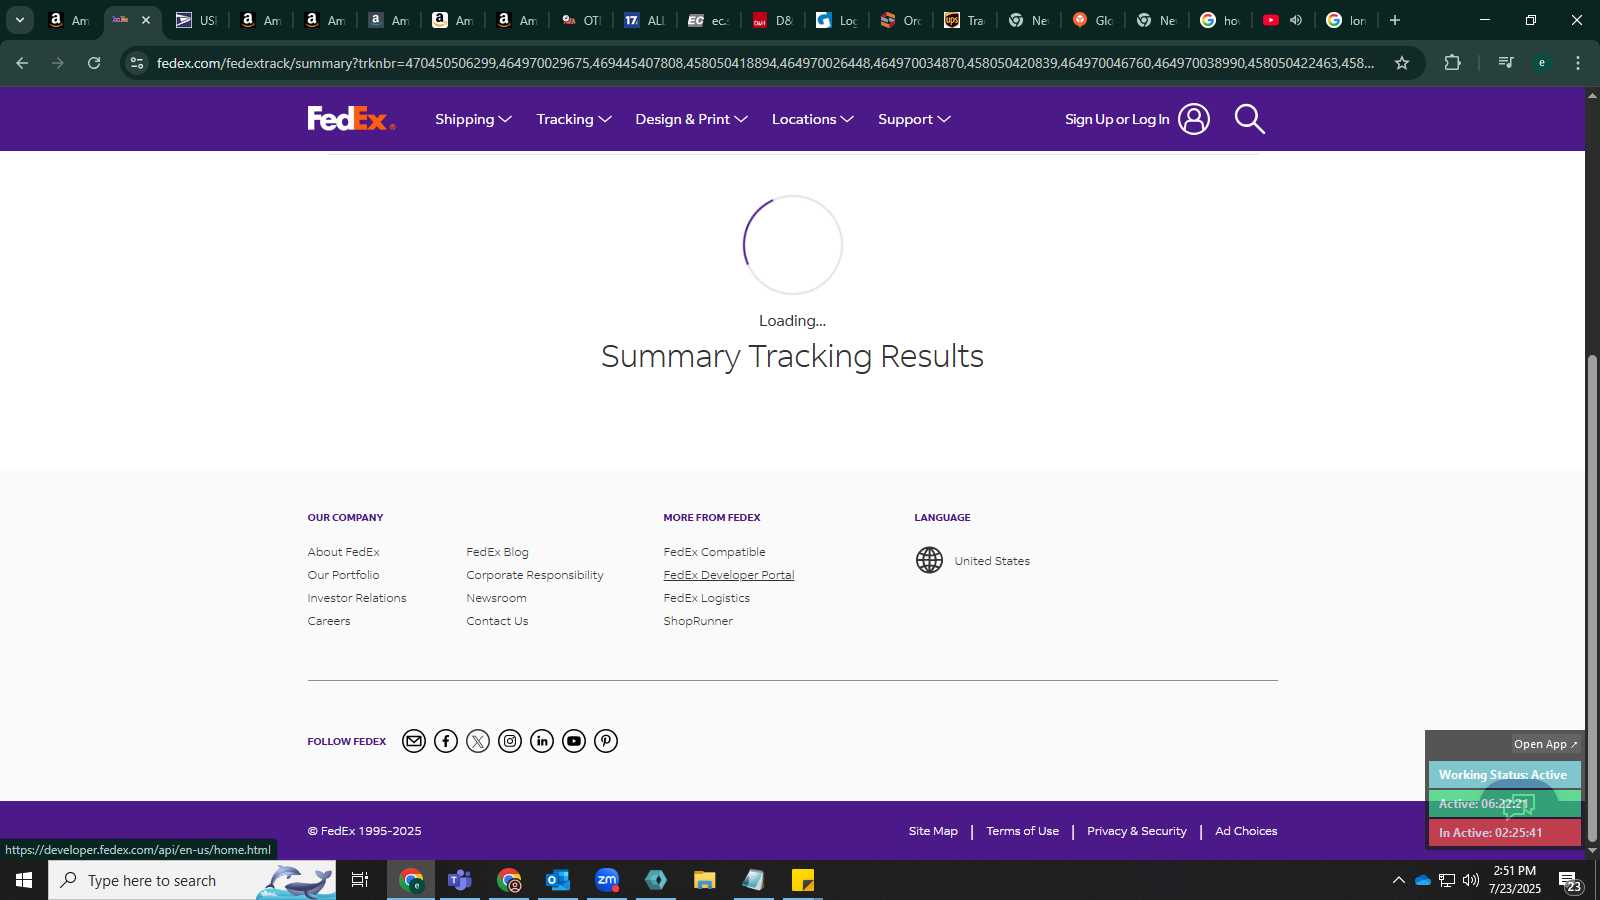Image resolution: width=1600 pixels, height=900 pixels.
Task: Open Corporate Responsibility link
Action: pyautogui.click(x=535, y=575)
